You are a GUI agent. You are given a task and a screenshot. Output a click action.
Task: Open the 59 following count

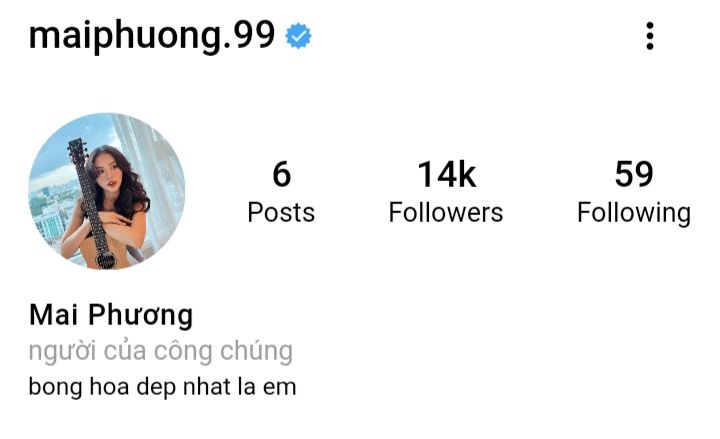tap(634, 174)
